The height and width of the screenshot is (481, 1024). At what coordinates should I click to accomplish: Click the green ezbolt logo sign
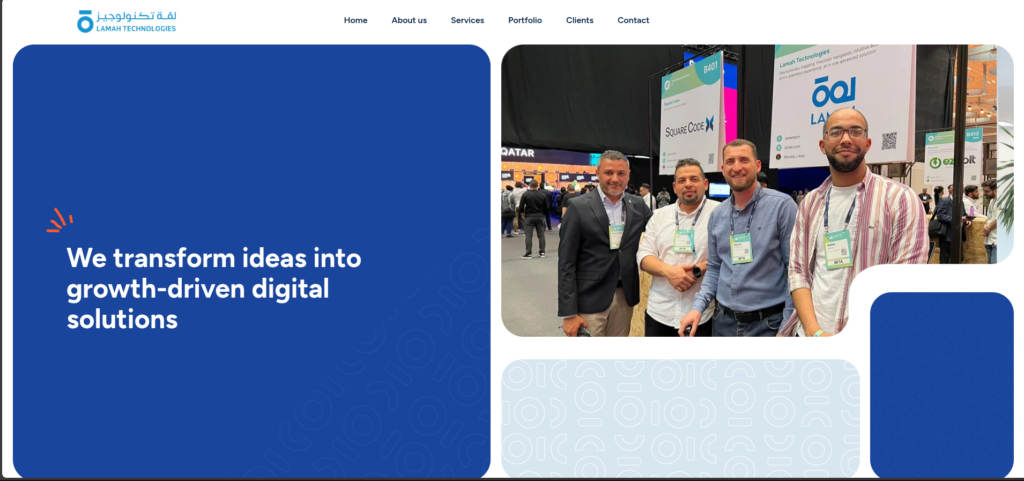(941, 162)
